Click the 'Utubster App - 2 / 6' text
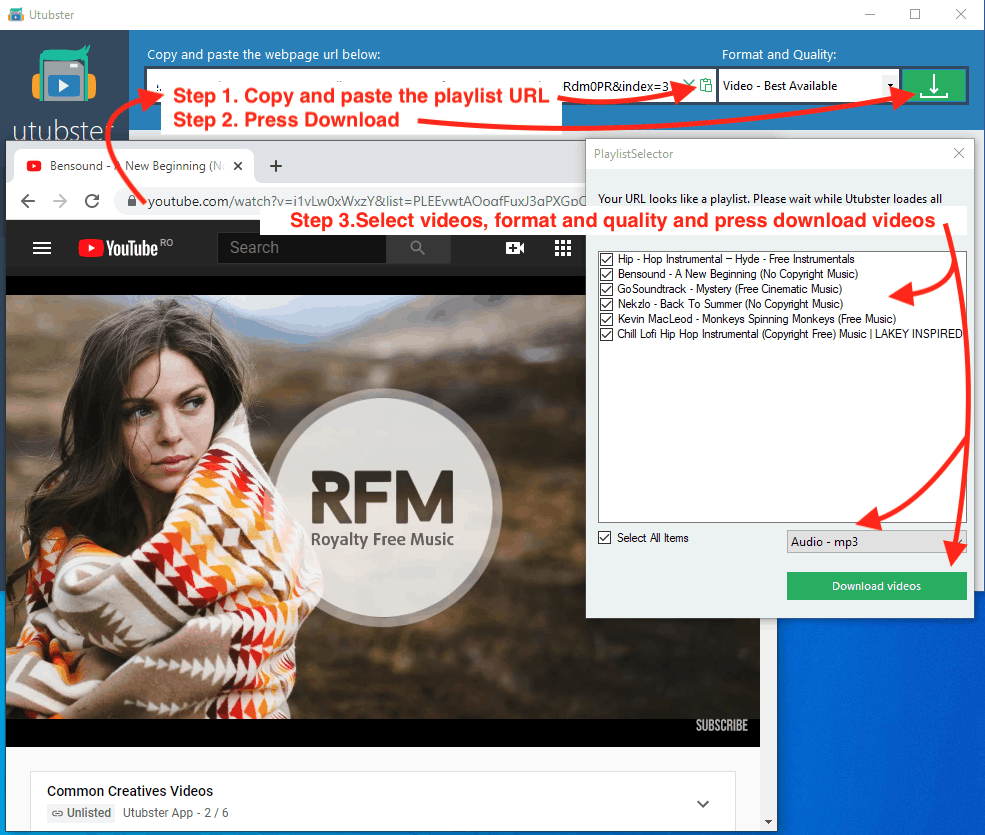985x835 pixels. [176, 812]
